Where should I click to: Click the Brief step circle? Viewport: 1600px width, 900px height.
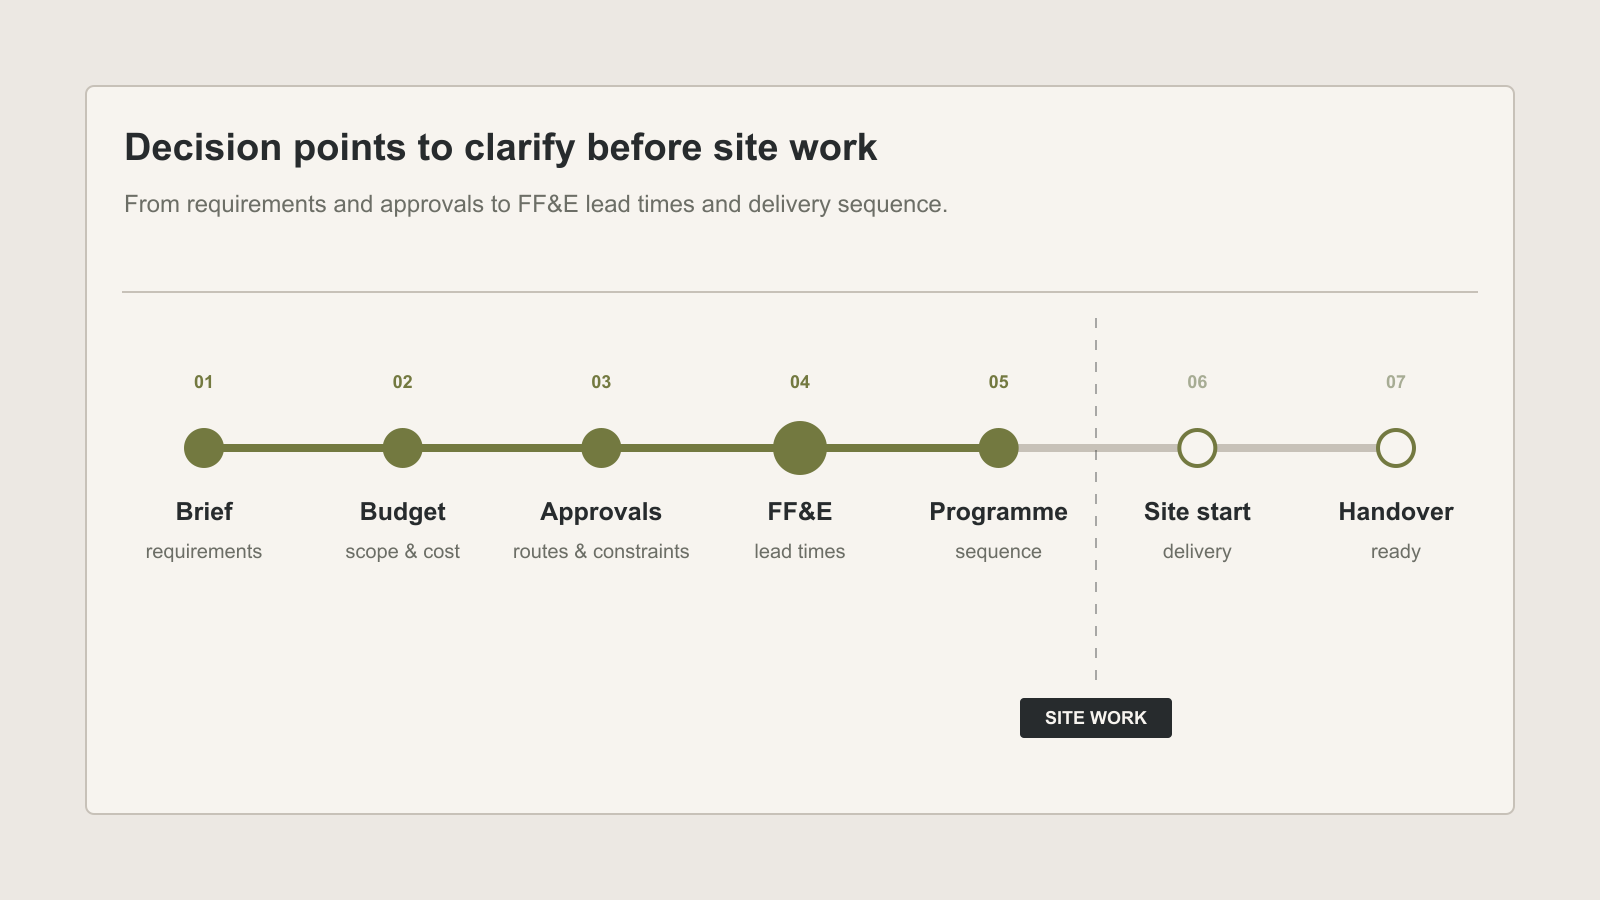click(x=204, y=448)
